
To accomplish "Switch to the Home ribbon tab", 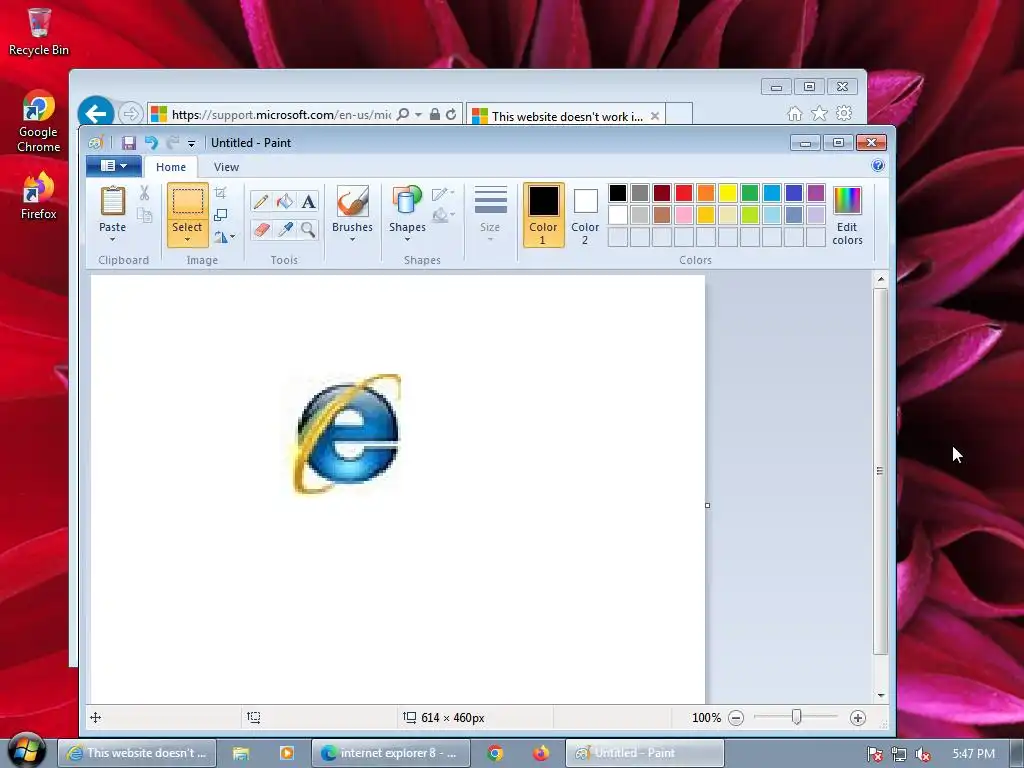I will pyautogui.click(x=170, y=167).
